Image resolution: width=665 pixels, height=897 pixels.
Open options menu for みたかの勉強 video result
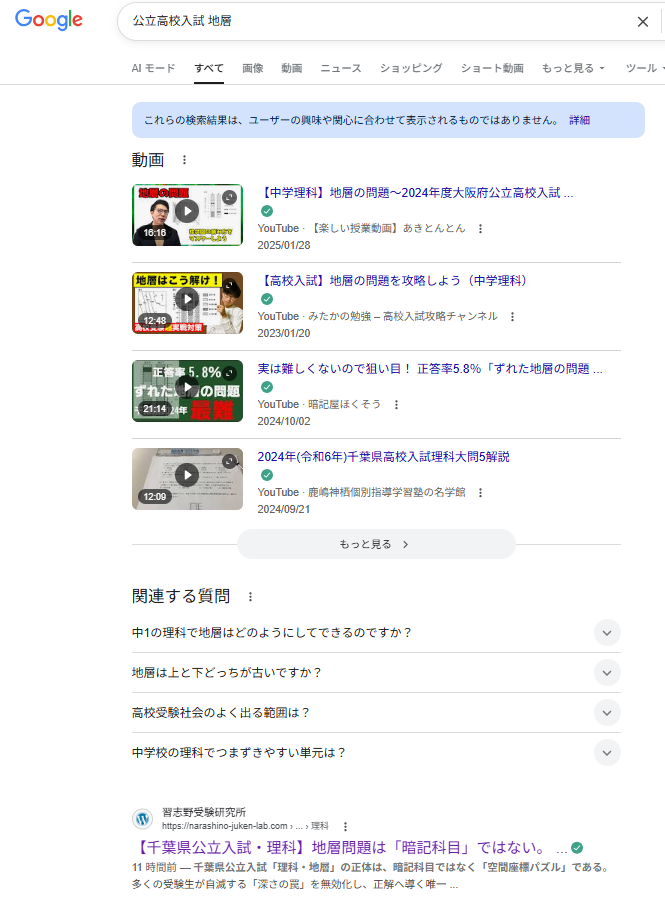[x=512, y=317]
